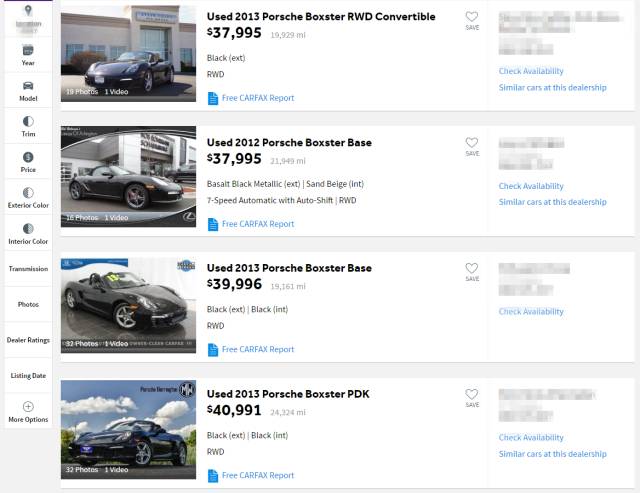This screenshot has width=640, height=493.
Task: Click the $40,991 price
Action: (x=234, y=411)
